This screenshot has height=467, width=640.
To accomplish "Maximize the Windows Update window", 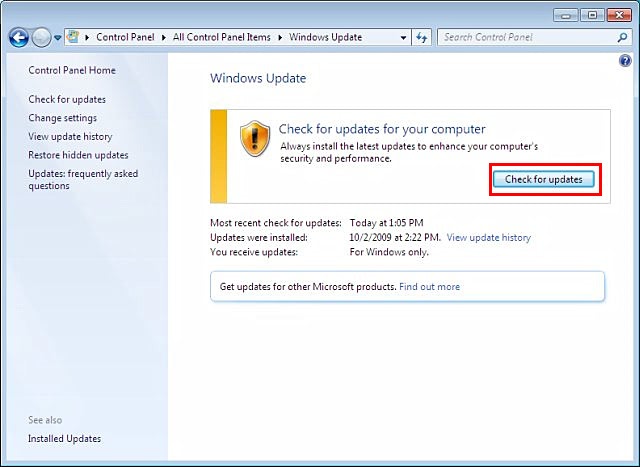I will pyautogui.click(x=592, y=16).
